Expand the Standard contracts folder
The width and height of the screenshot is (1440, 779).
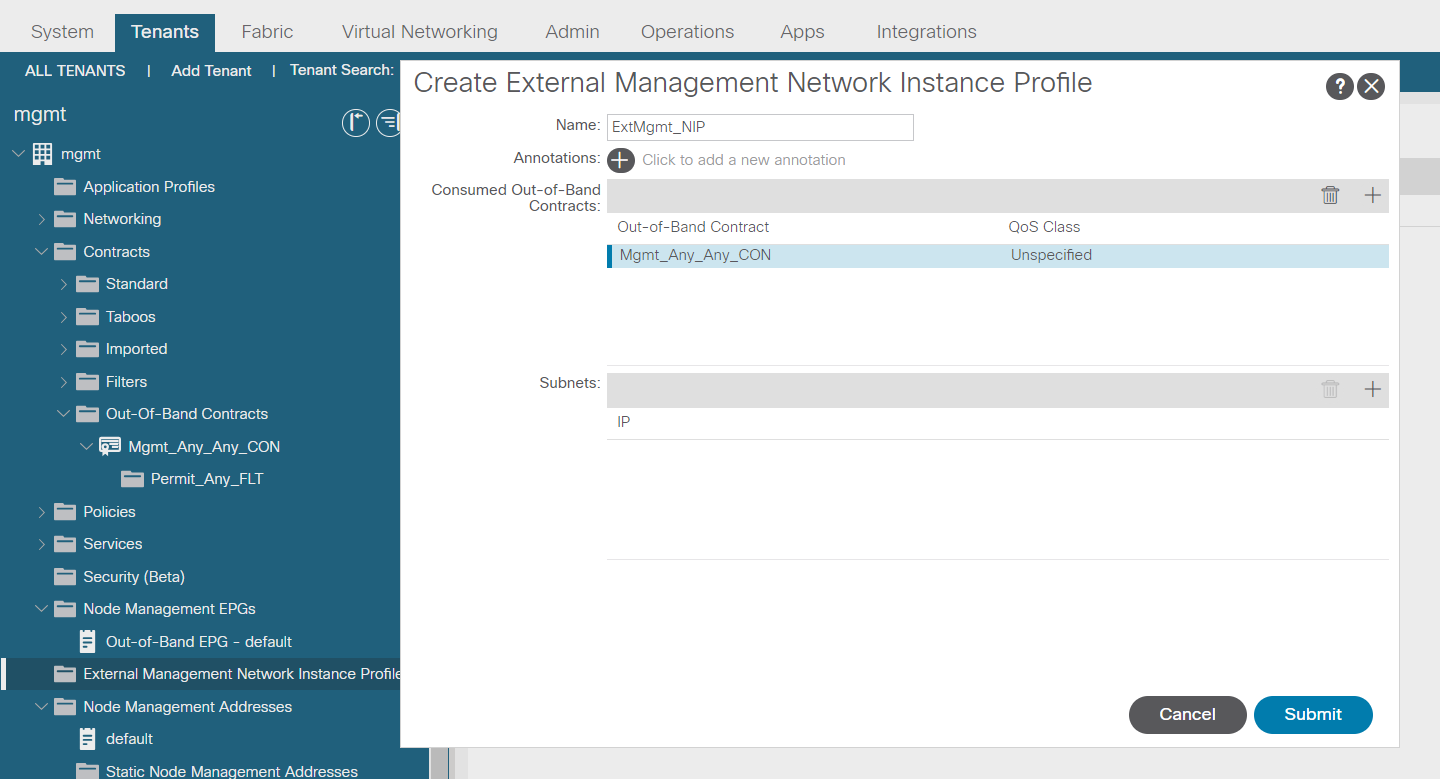tap(64, 284)
